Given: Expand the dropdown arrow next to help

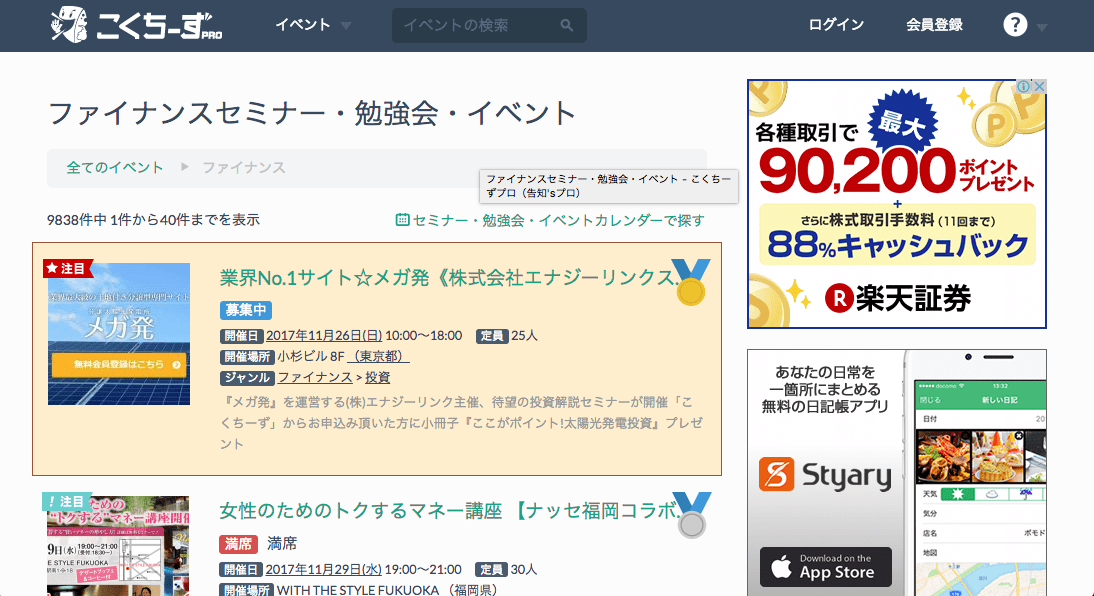Looking at the screenshot, I should click(x=1042, y=27).
